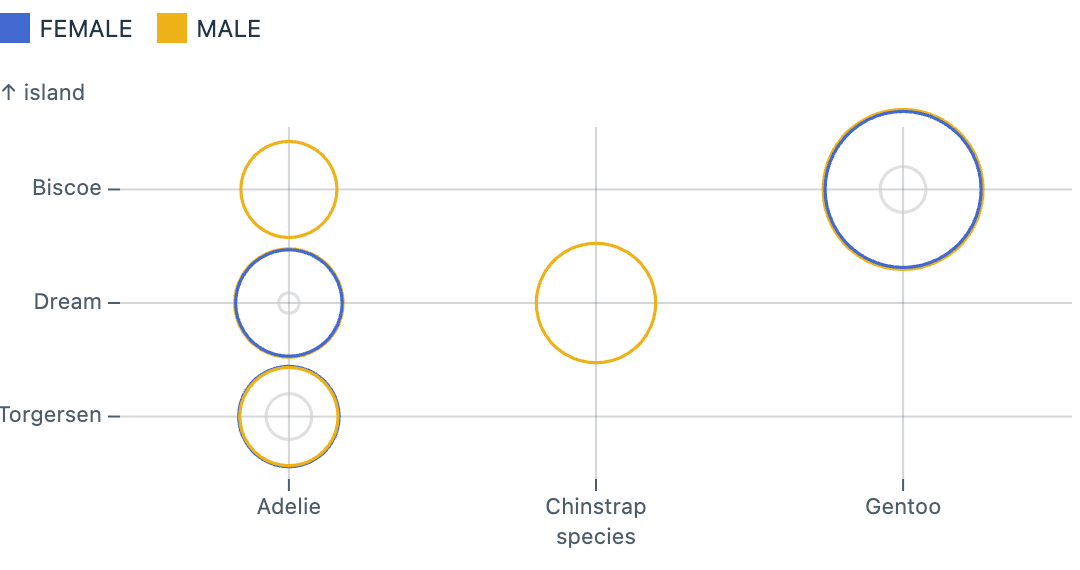Click the Chinstrap x-axis tick label

(x=596, y=506)
